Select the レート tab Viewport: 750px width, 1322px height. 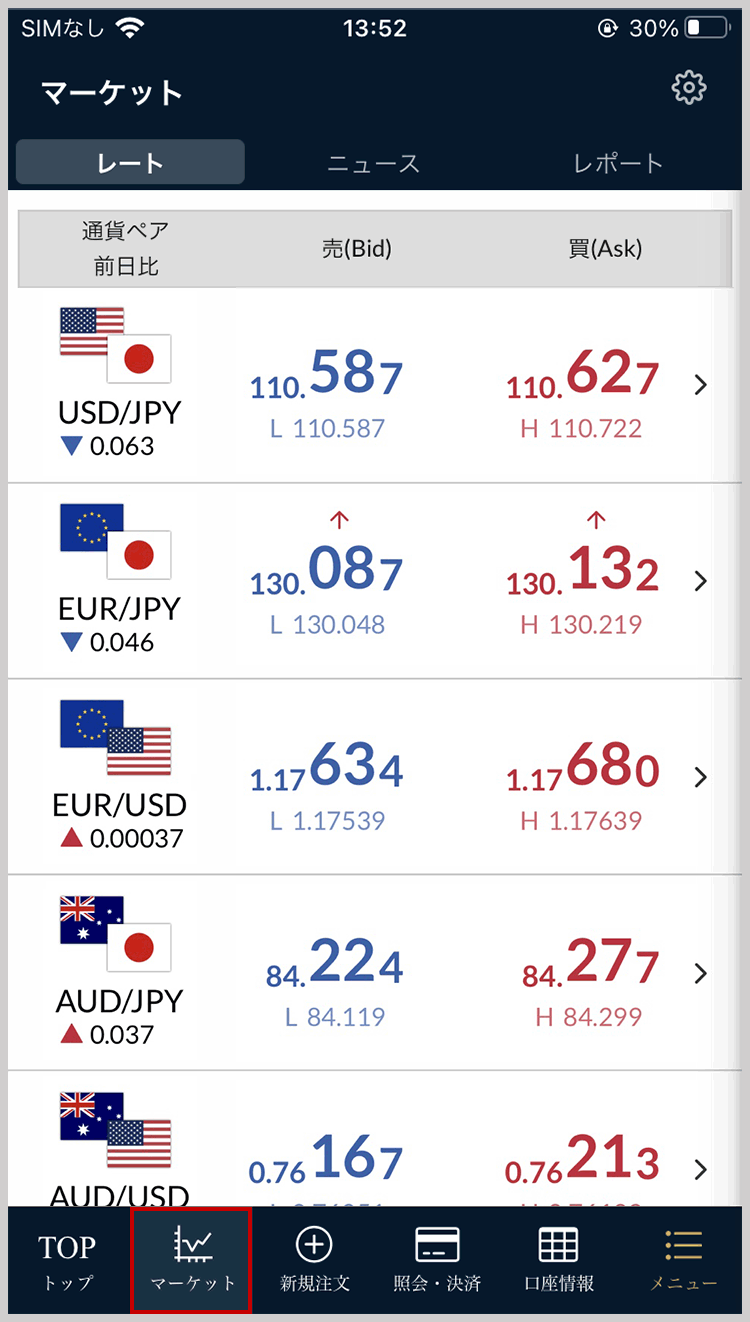(x=130, y=162)
